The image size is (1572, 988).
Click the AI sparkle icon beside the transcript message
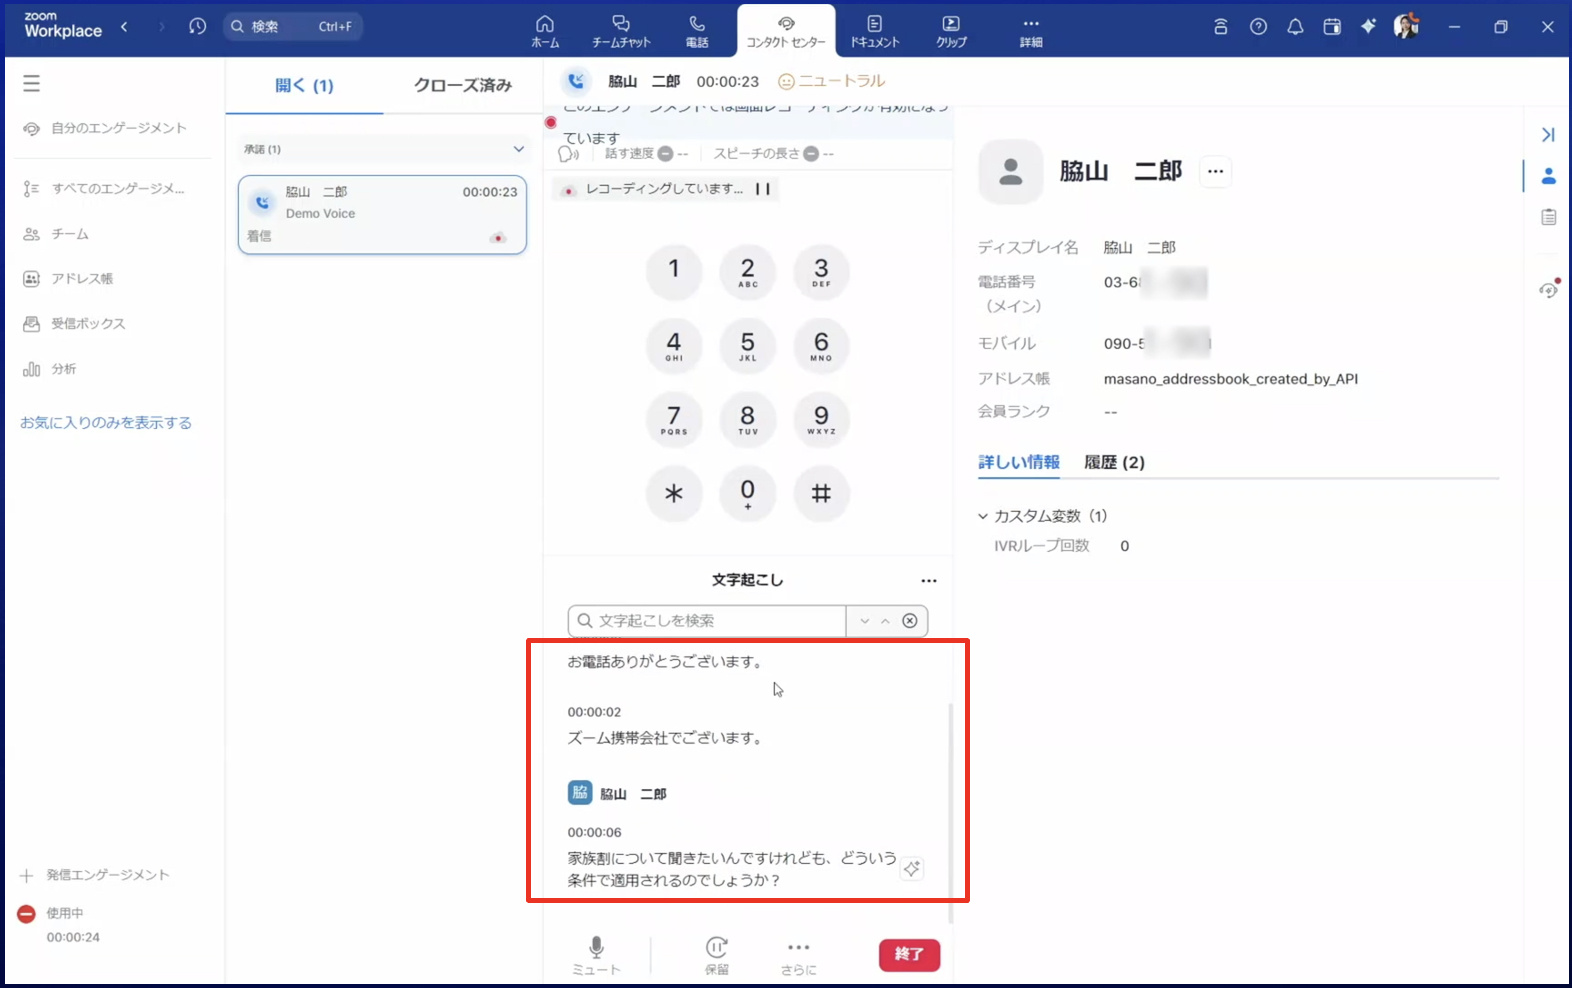tap(912, 869)
